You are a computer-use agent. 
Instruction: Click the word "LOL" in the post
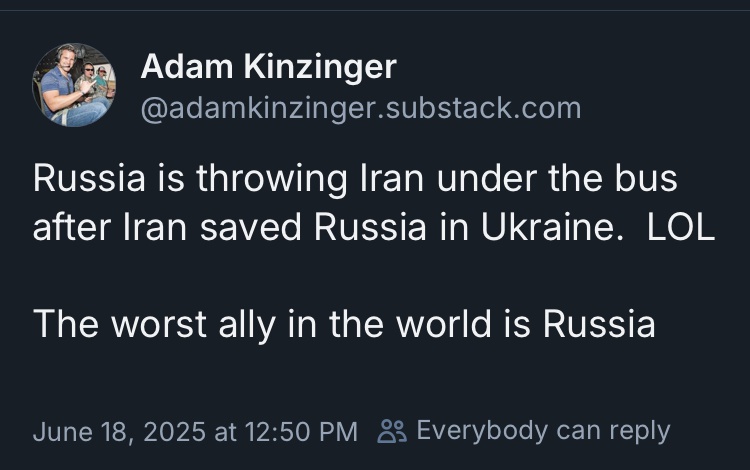[680, 227]
